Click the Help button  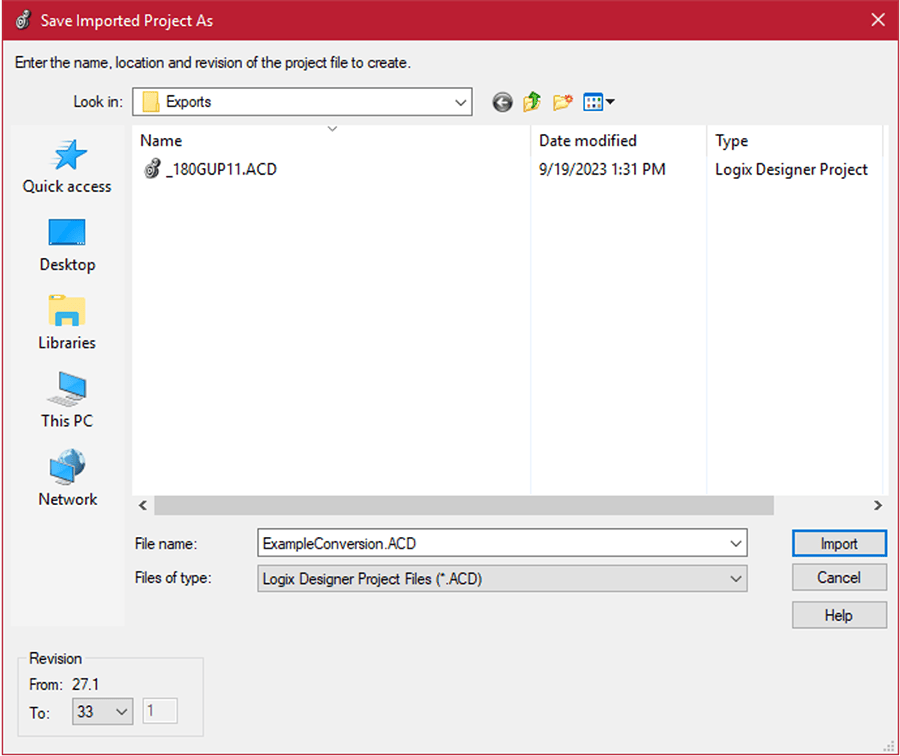(x=839, y=615)
